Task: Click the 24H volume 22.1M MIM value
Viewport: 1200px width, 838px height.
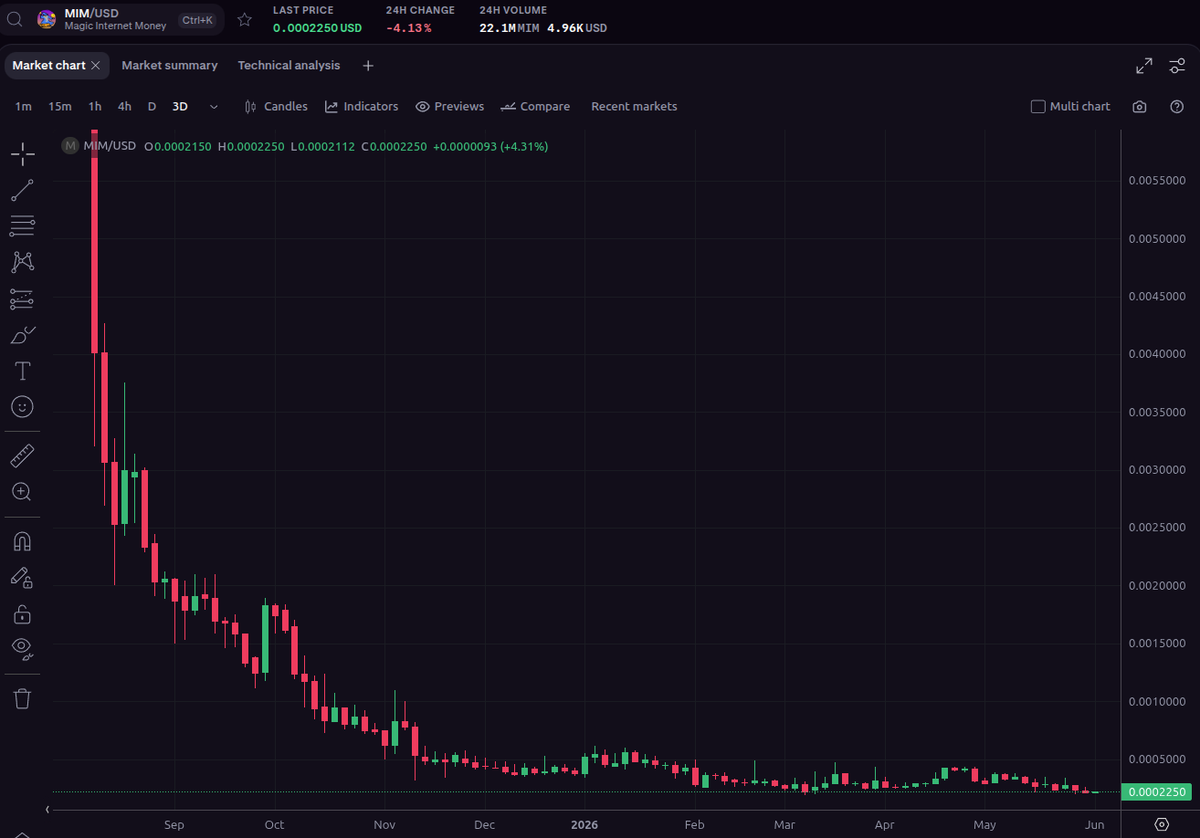Action: [510, 27]
